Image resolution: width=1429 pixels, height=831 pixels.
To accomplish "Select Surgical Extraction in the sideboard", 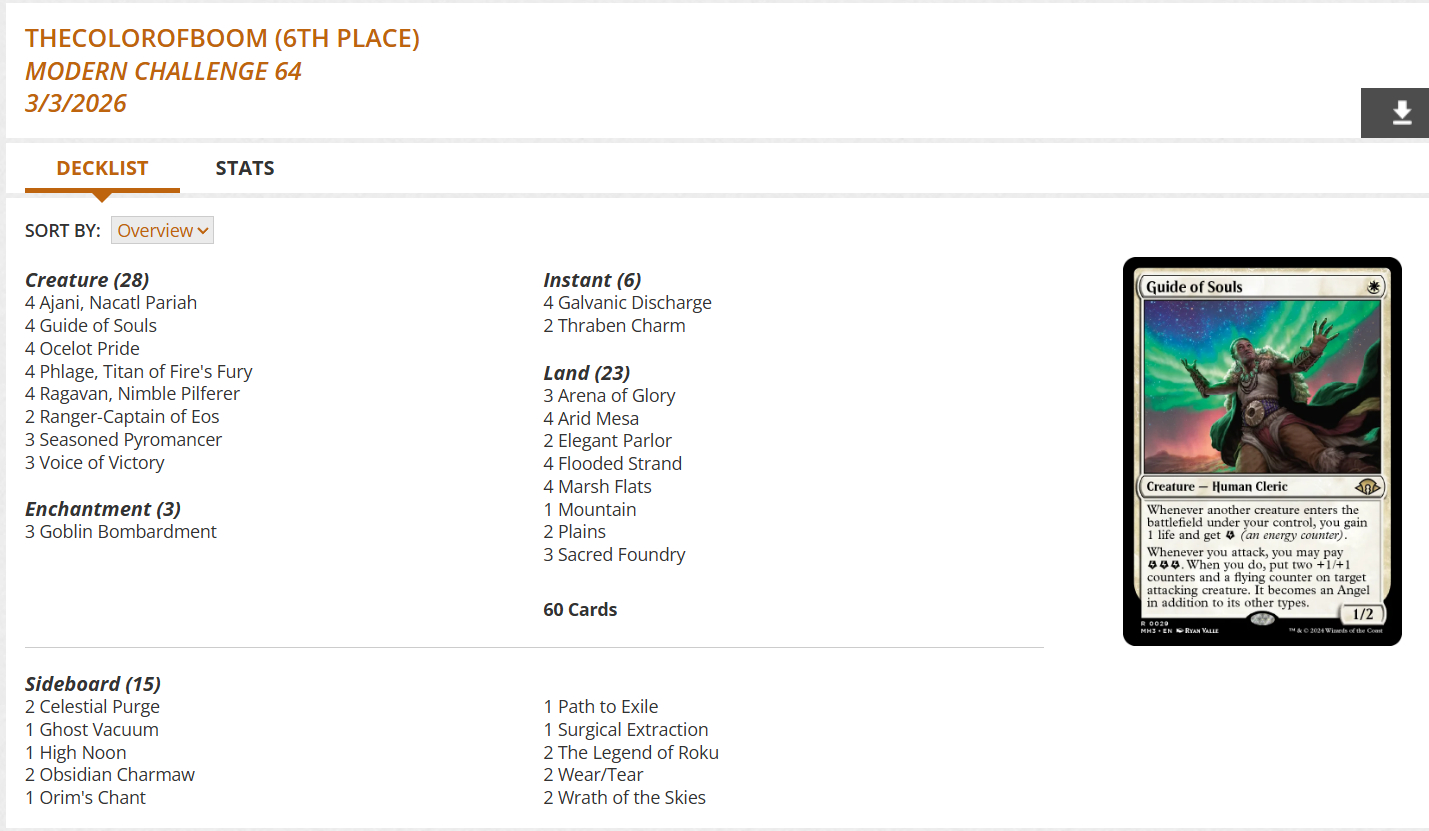I will (633, 730).
